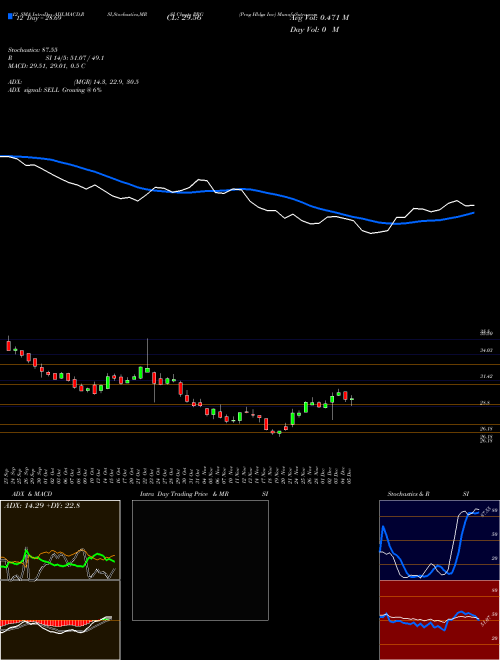Open the red RSI chart panel

(x=439, y=620)
